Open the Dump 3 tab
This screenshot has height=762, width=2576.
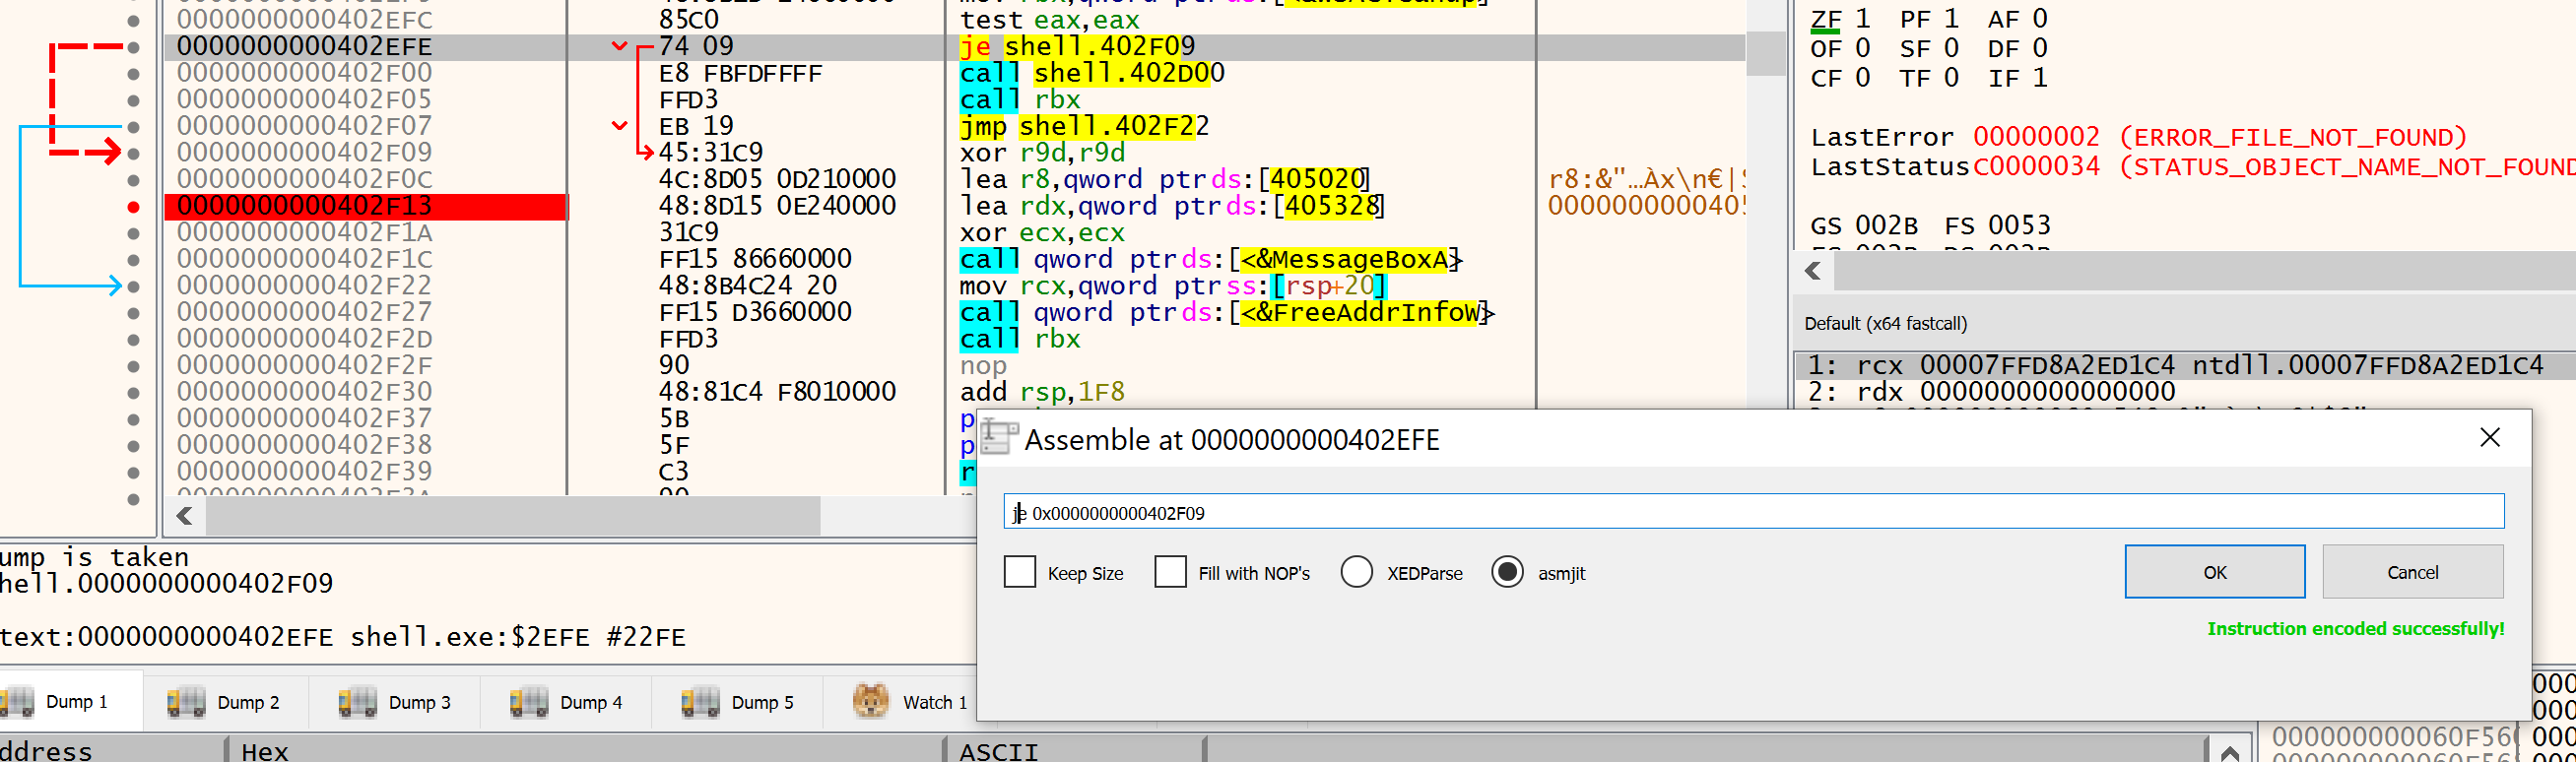coord(395,702)
